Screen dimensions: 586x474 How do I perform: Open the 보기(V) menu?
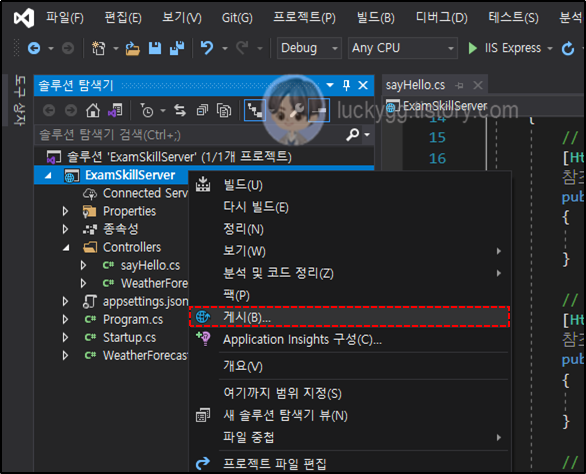pyautogui.click(x=182, y=18)
